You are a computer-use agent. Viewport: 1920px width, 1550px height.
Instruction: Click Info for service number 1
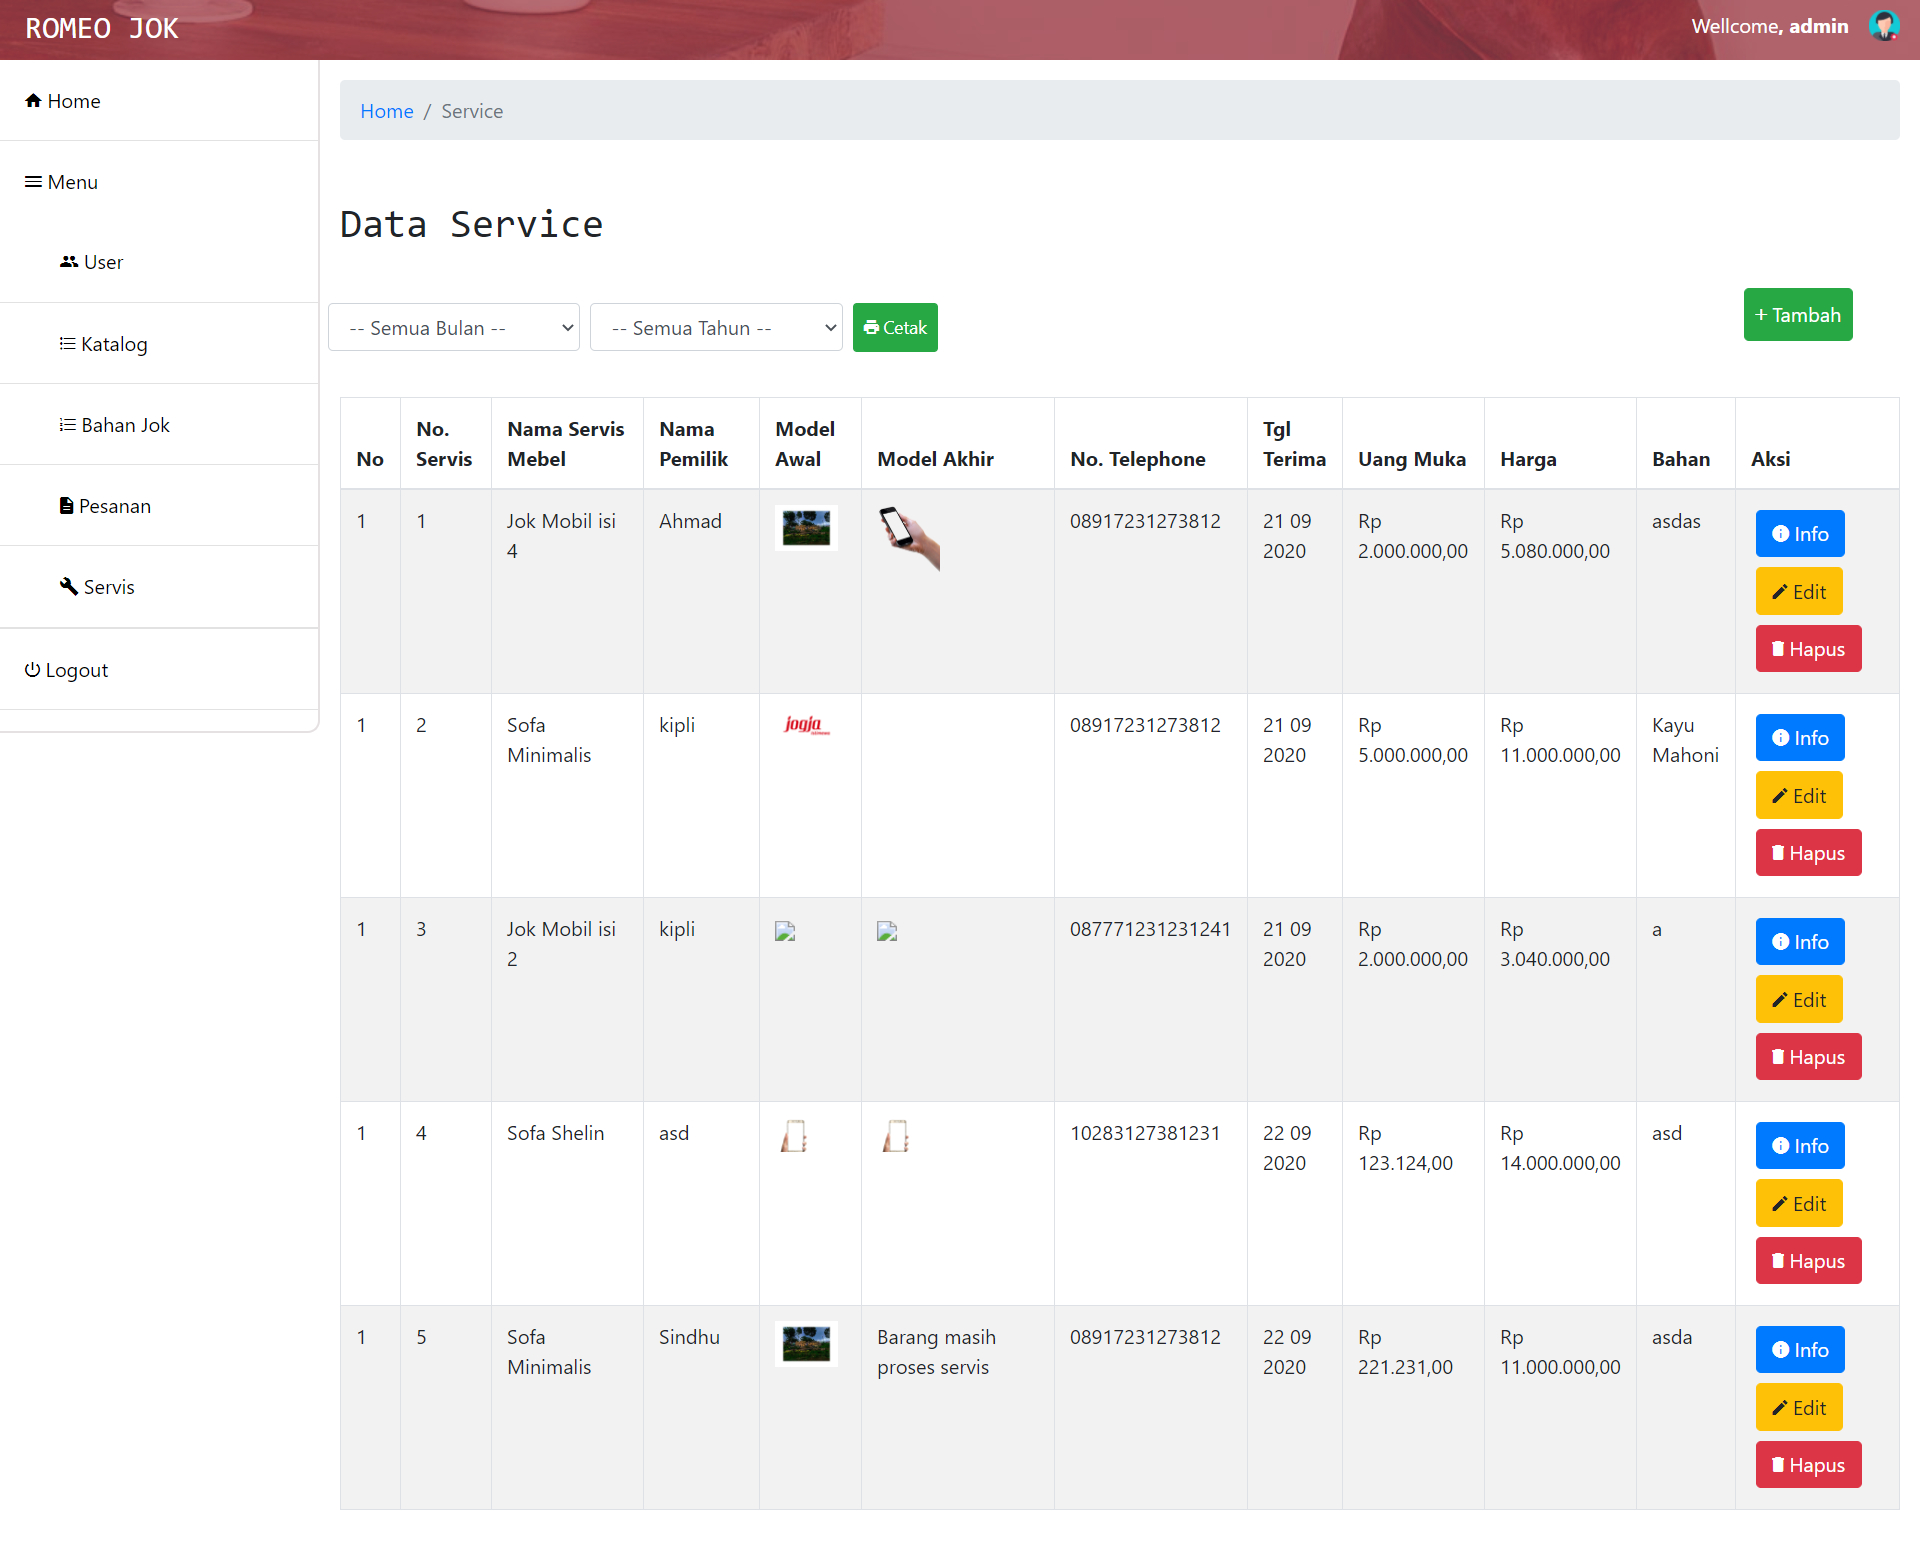pyautogui.click(x=1799, y=534)
